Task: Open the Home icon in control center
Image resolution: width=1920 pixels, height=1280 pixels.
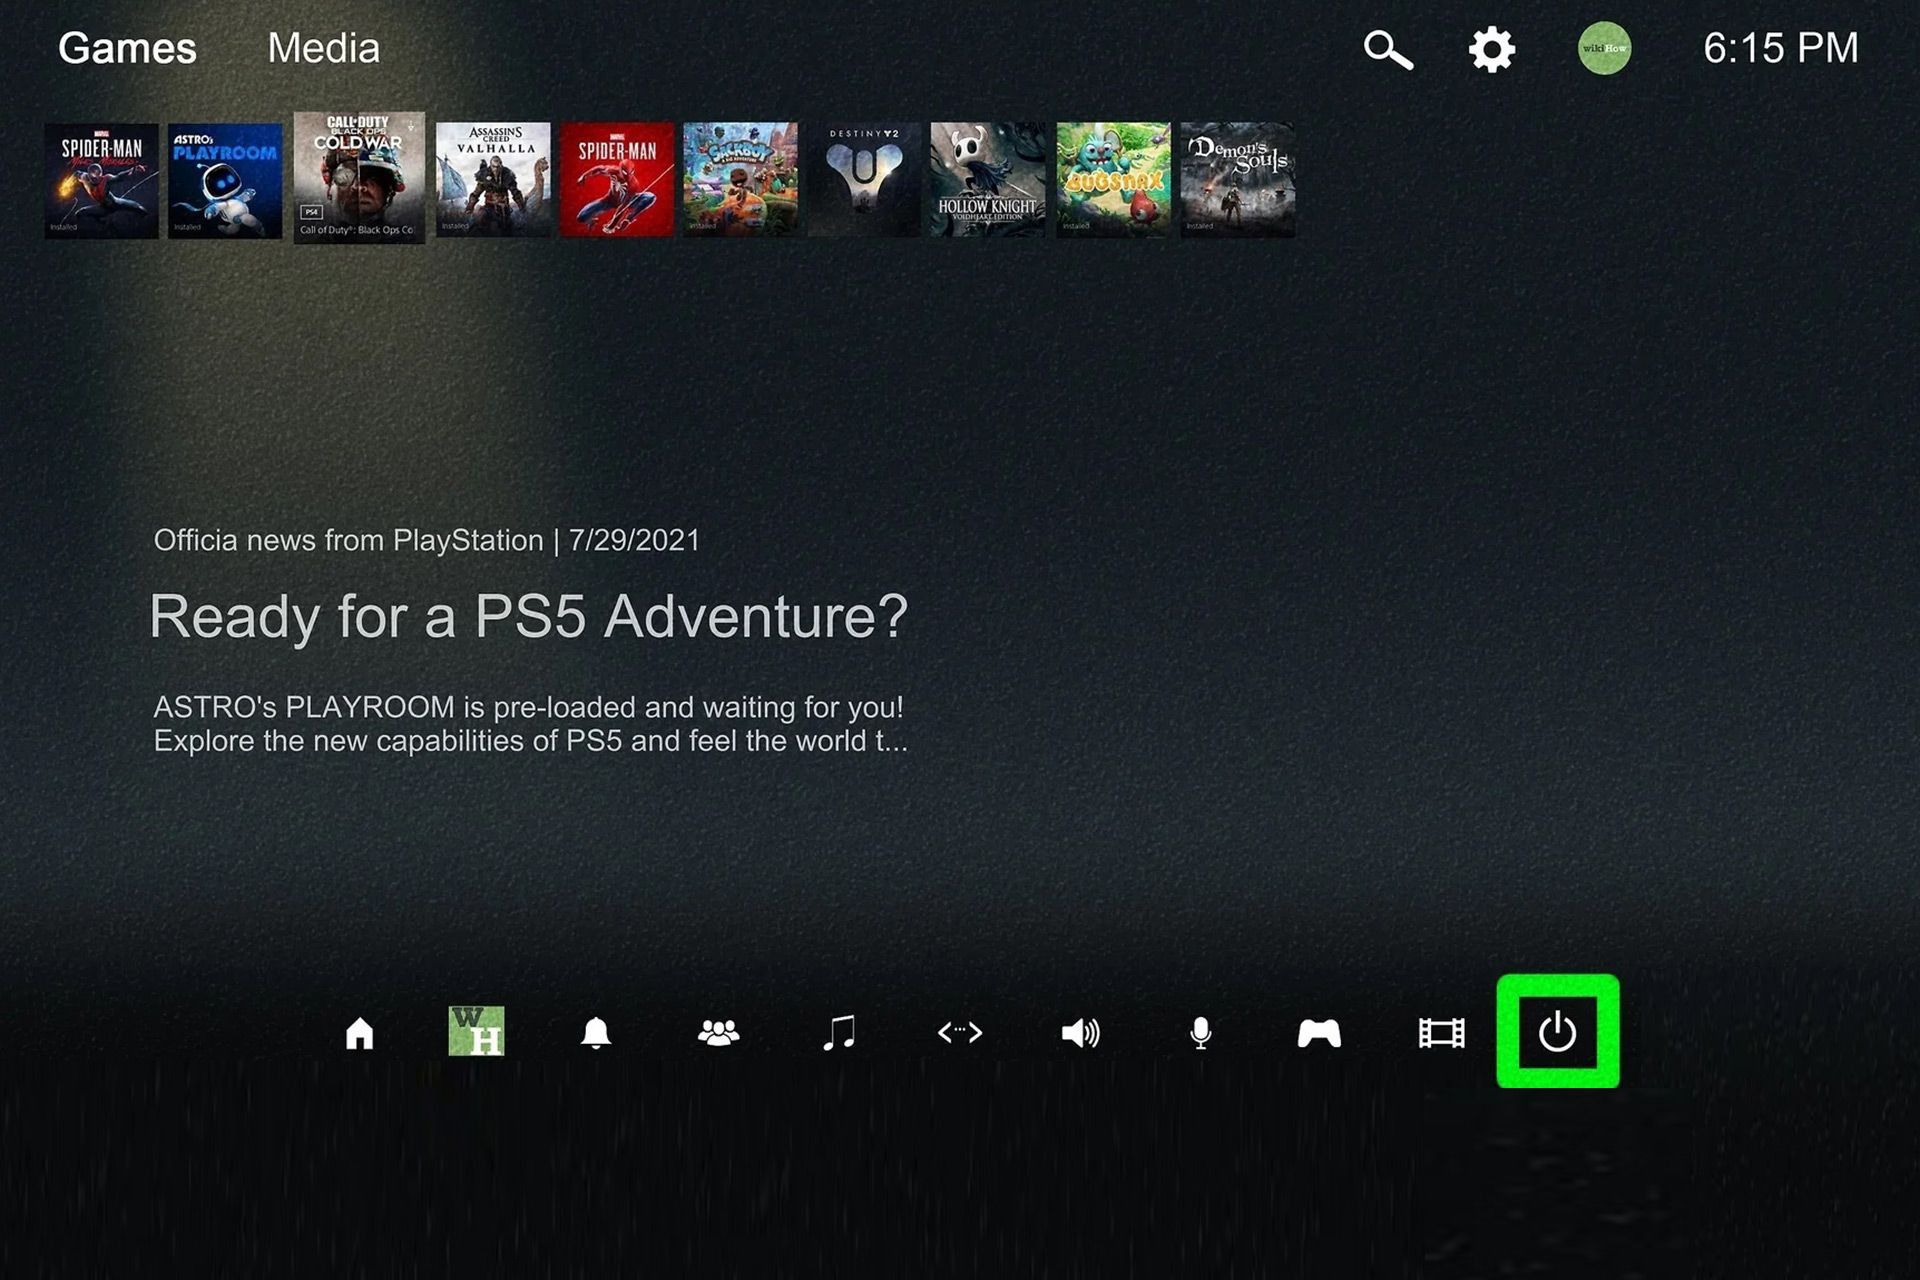Action: [359, 1032]
